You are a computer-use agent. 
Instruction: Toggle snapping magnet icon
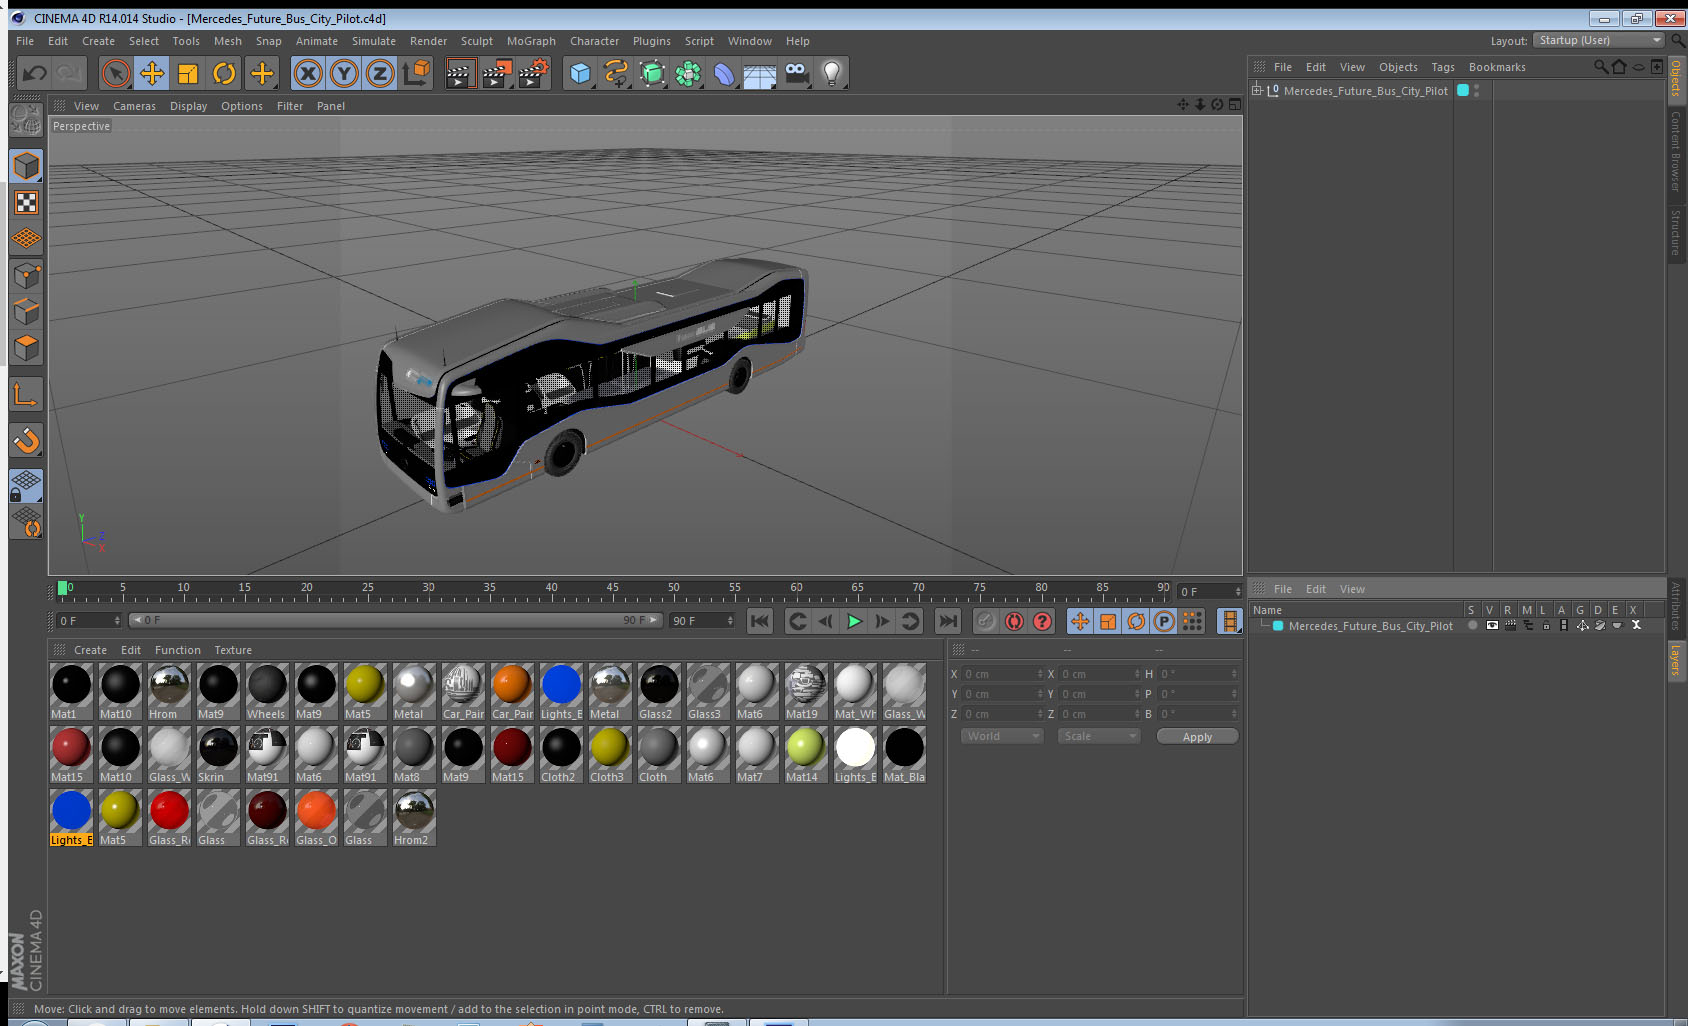(x=26, y=440)
